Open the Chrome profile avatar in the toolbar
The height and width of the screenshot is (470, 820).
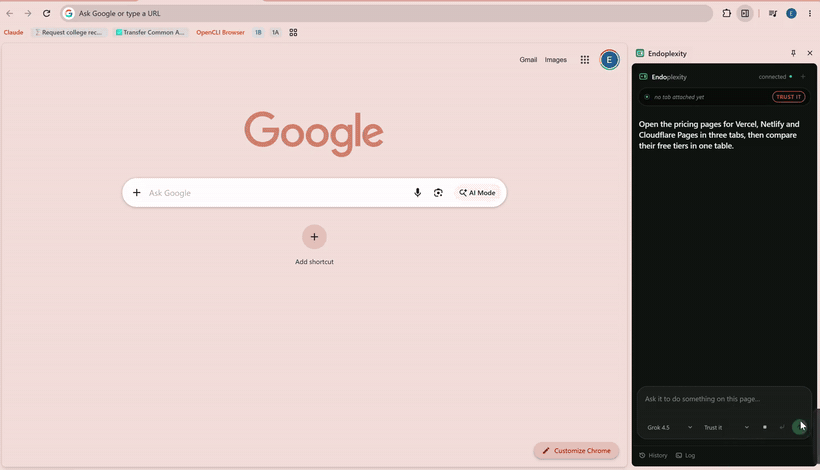coord(791,14)
